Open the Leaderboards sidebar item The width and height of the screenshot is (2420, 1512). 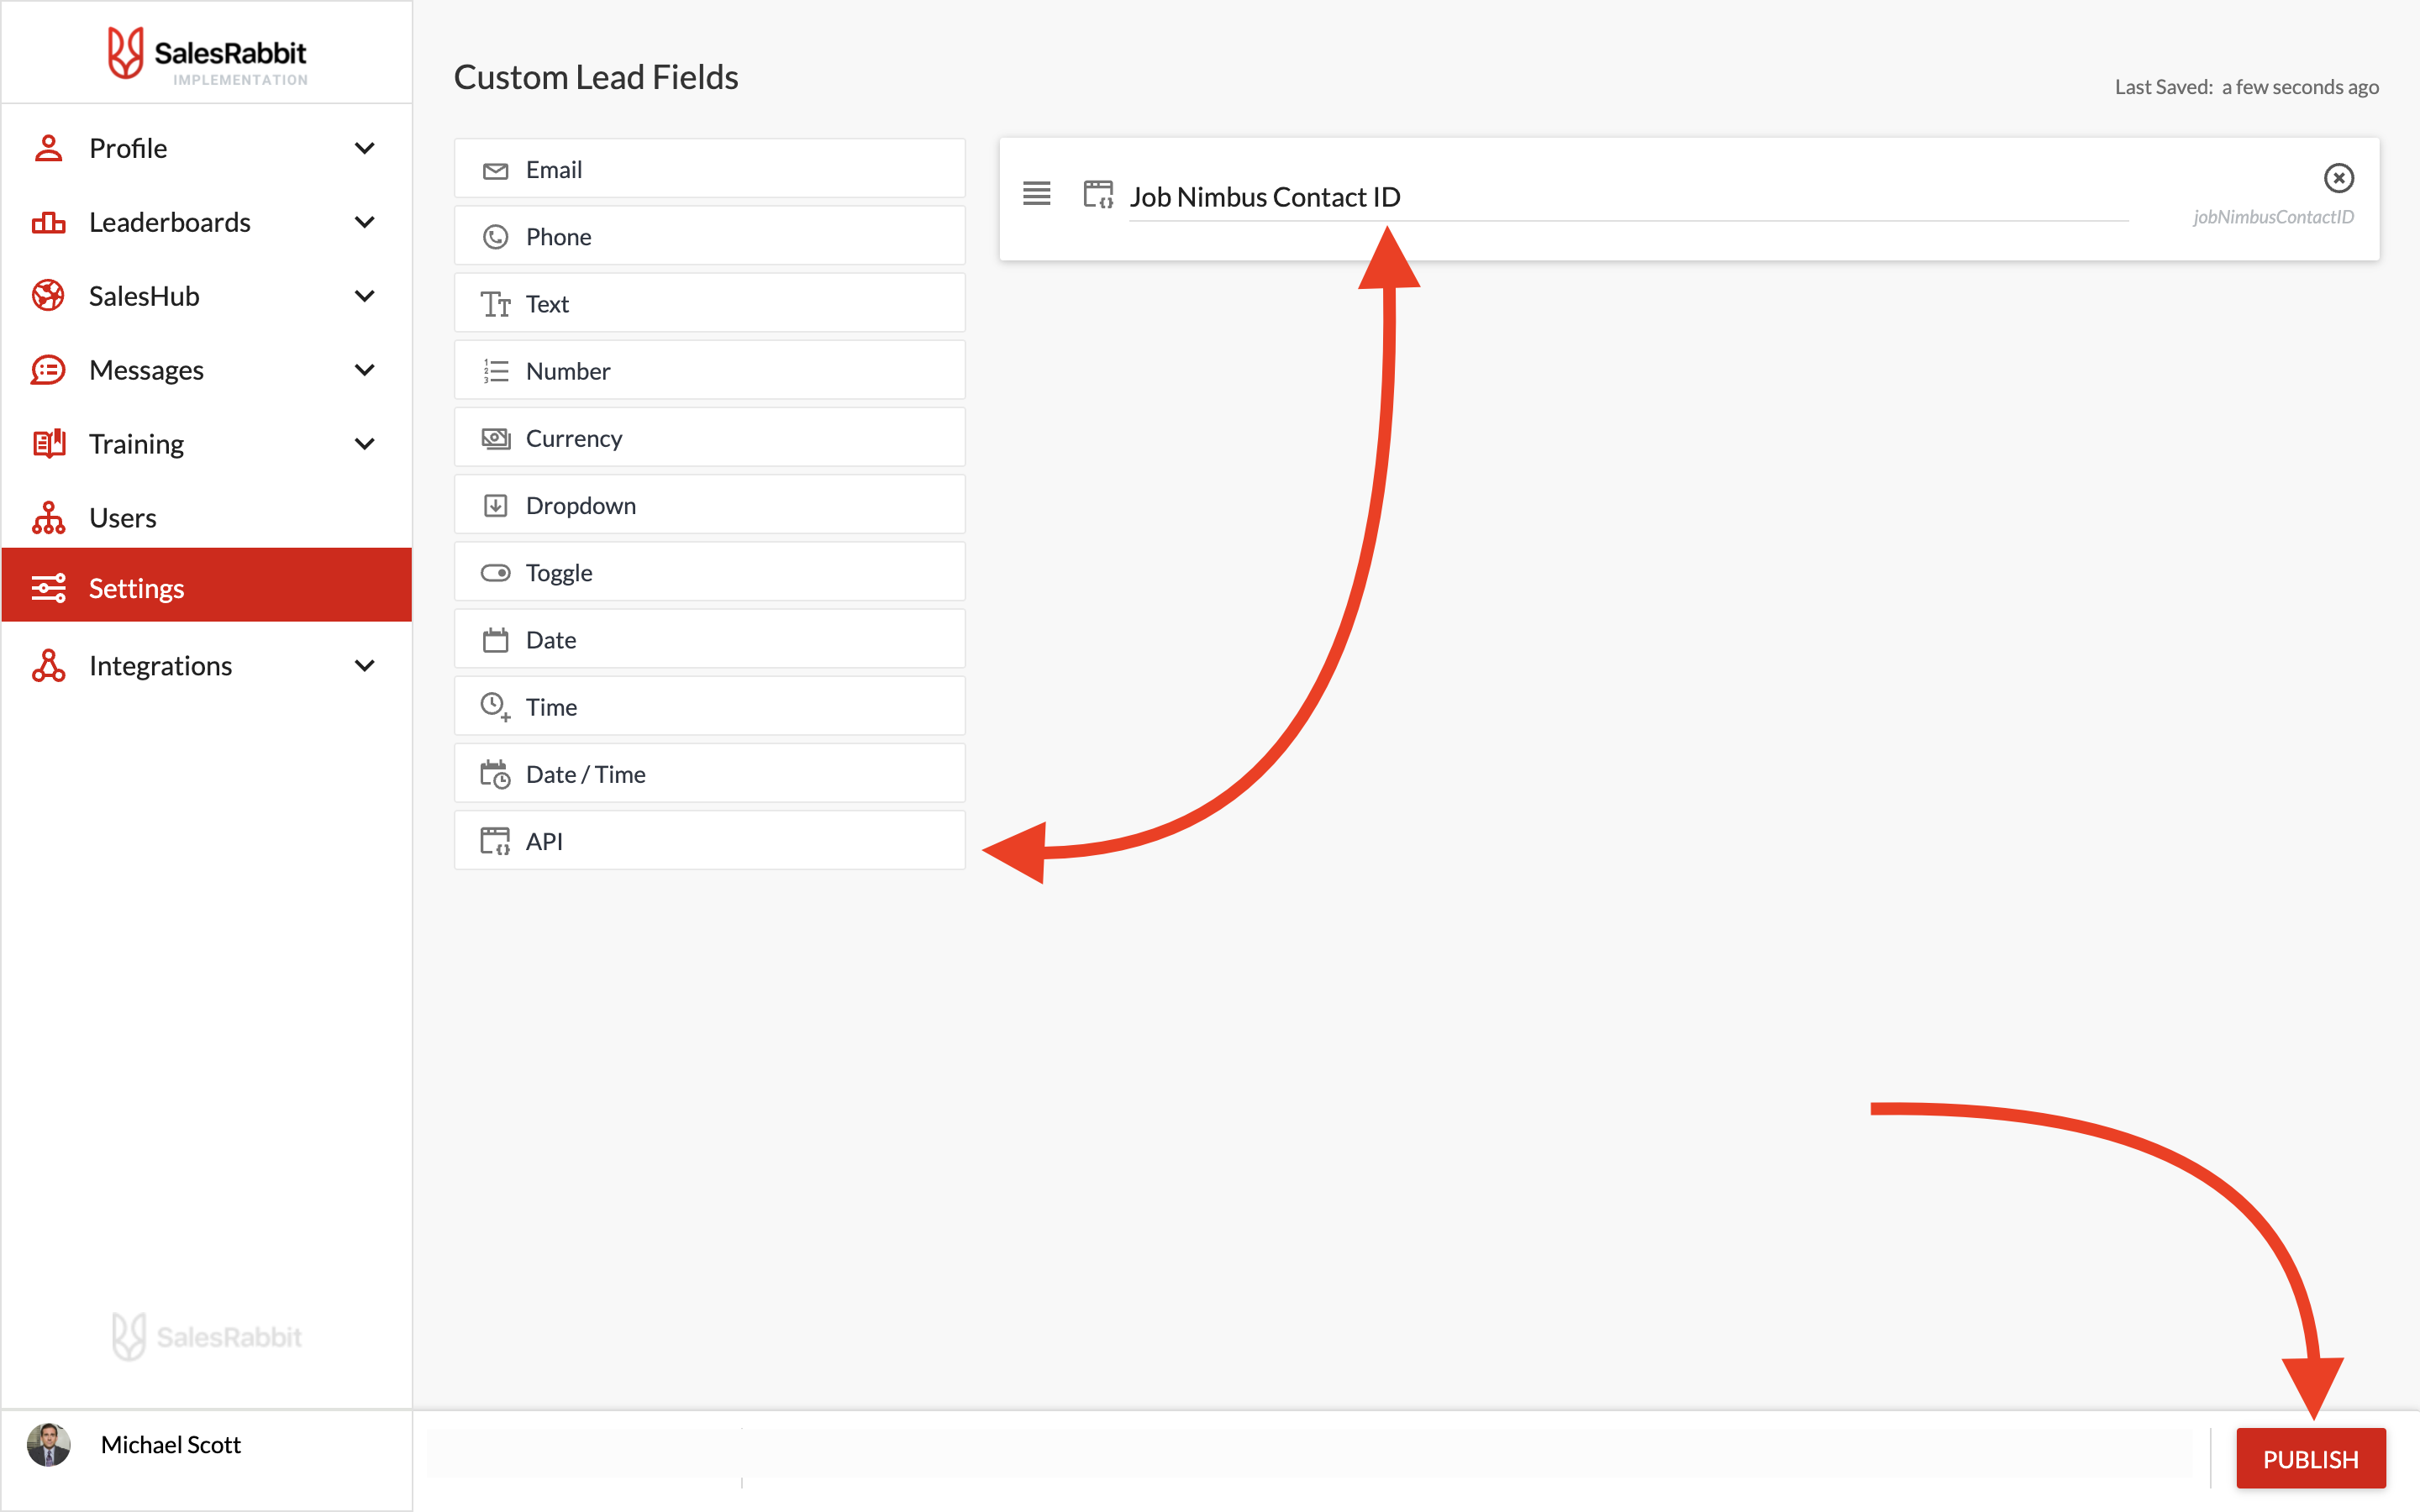[207, 222]
